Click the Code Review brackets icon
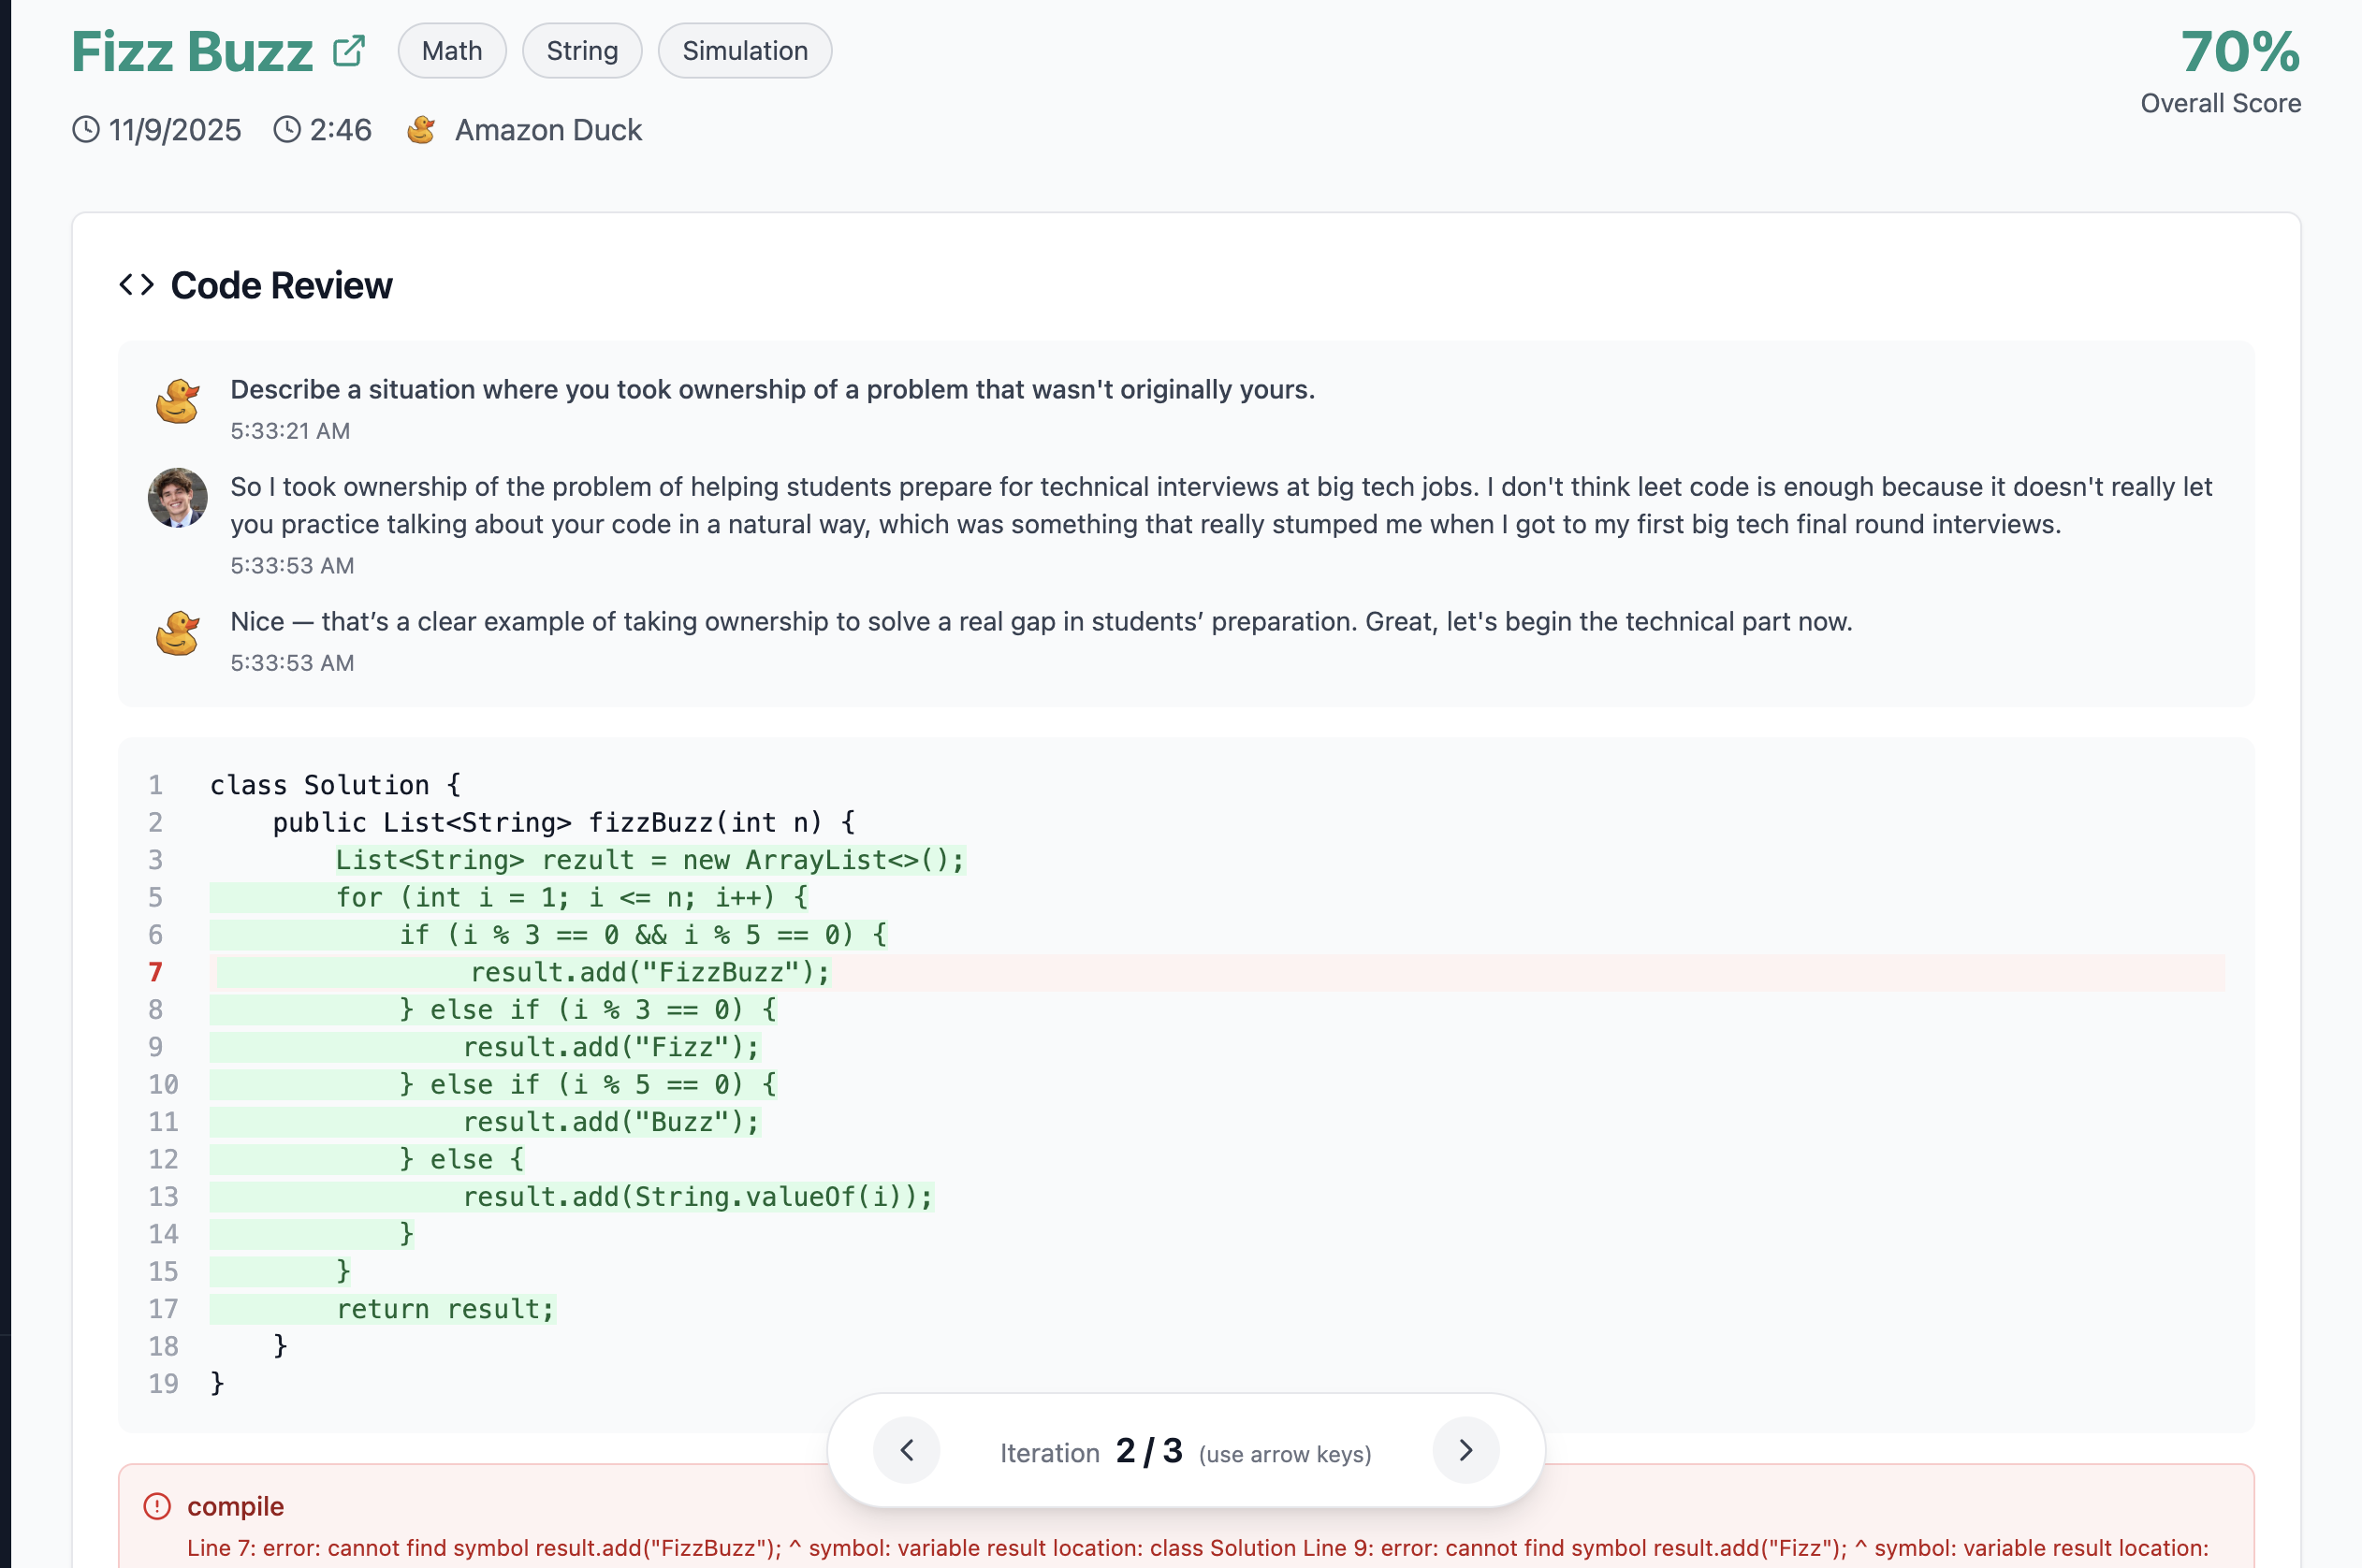This screenshot has width=2362, height=1568. click(137, 285)
